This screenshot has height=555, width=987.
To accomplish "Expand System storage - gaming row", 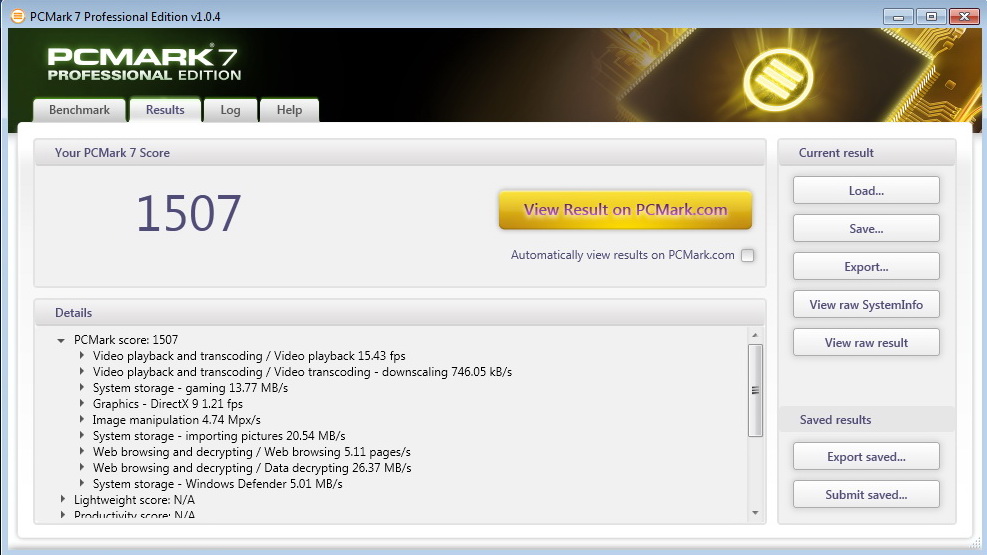I will (x=82, y=388).
